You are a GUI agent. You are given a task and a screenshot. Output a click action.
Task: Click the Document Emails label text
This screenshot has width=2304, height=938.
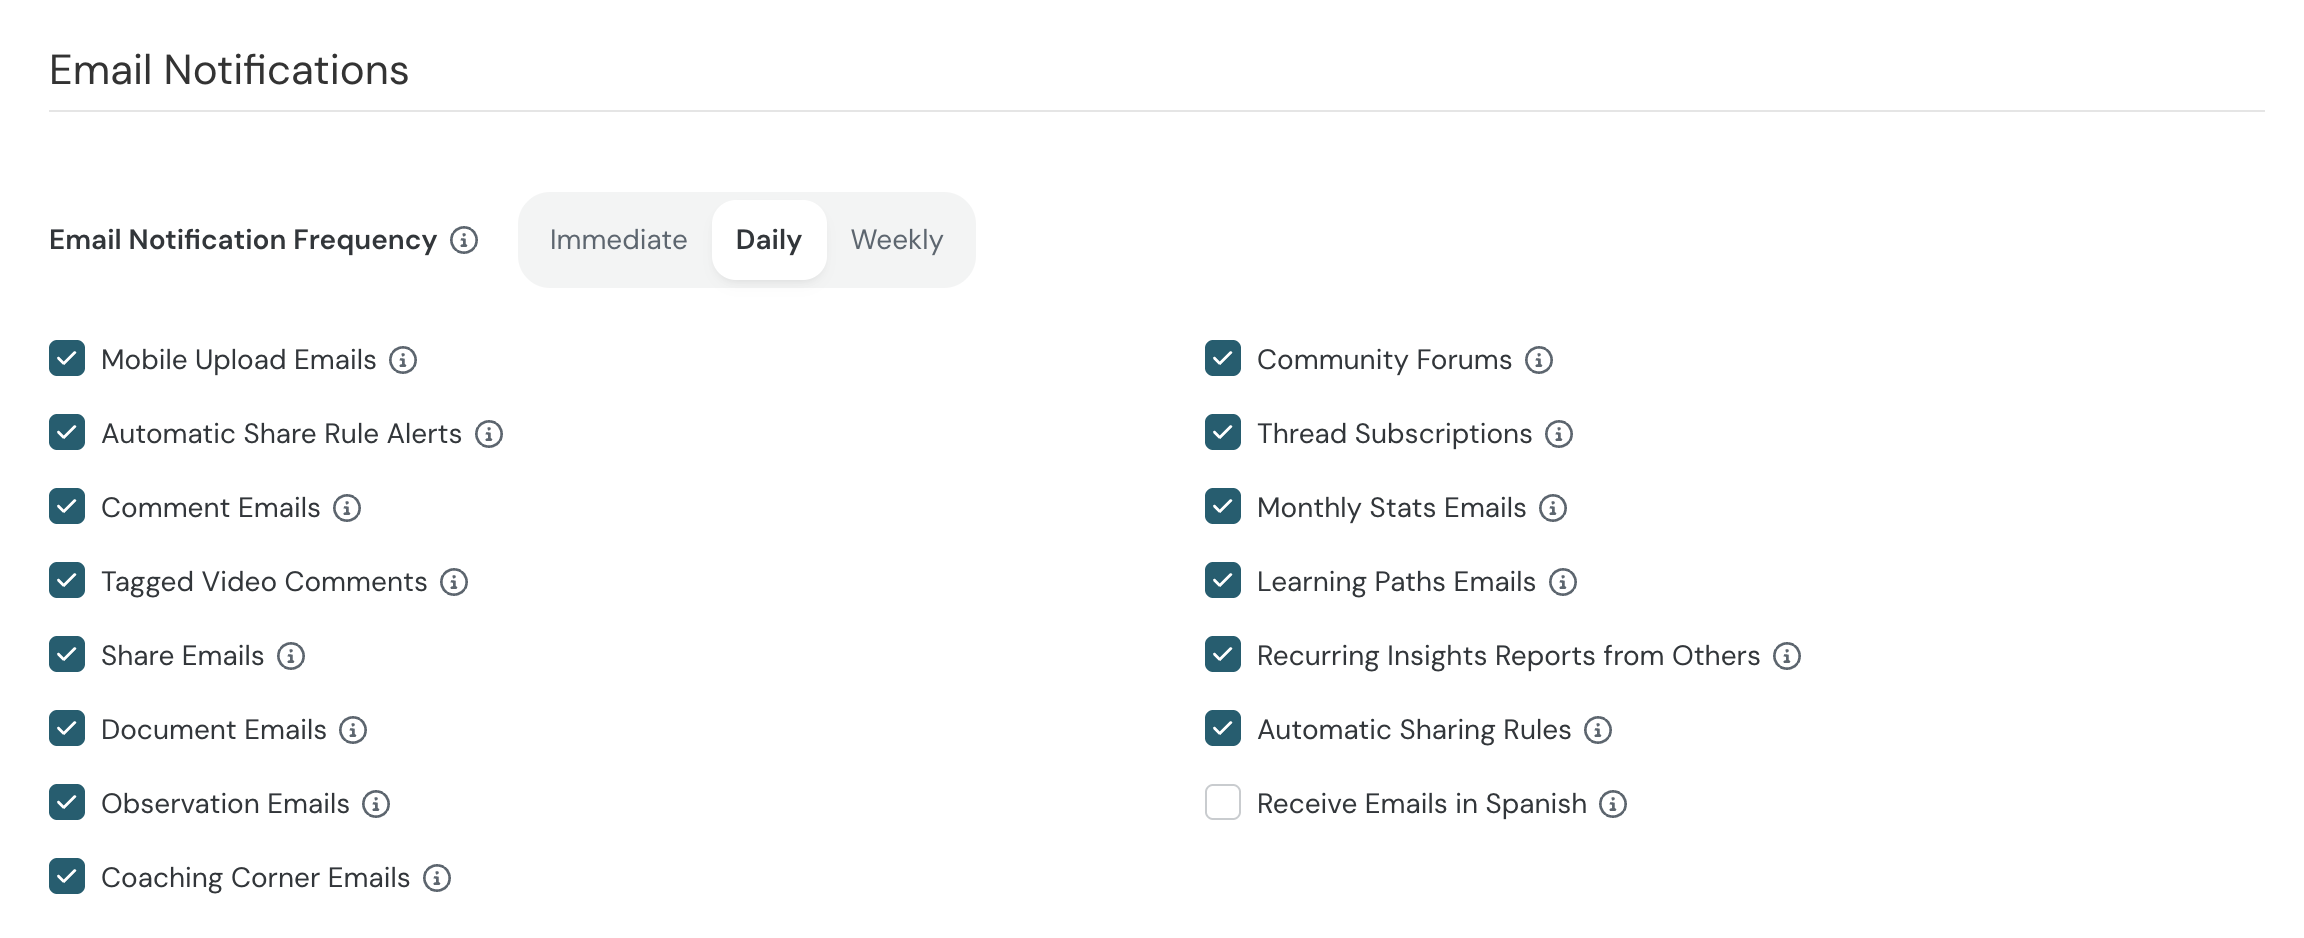pos(214,730)
